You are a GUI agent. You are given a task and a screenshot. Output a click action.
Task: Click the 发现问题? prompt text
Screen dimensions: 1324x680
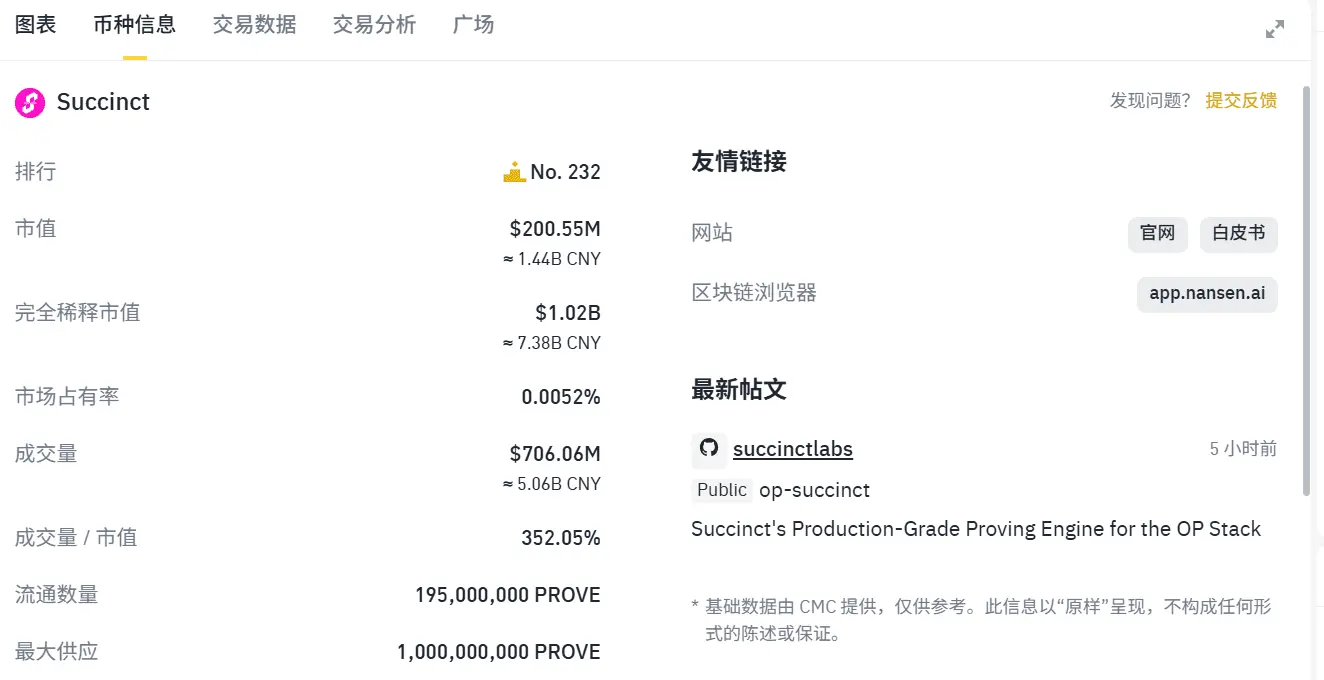pyautogui.click(x=1150, y=100)
